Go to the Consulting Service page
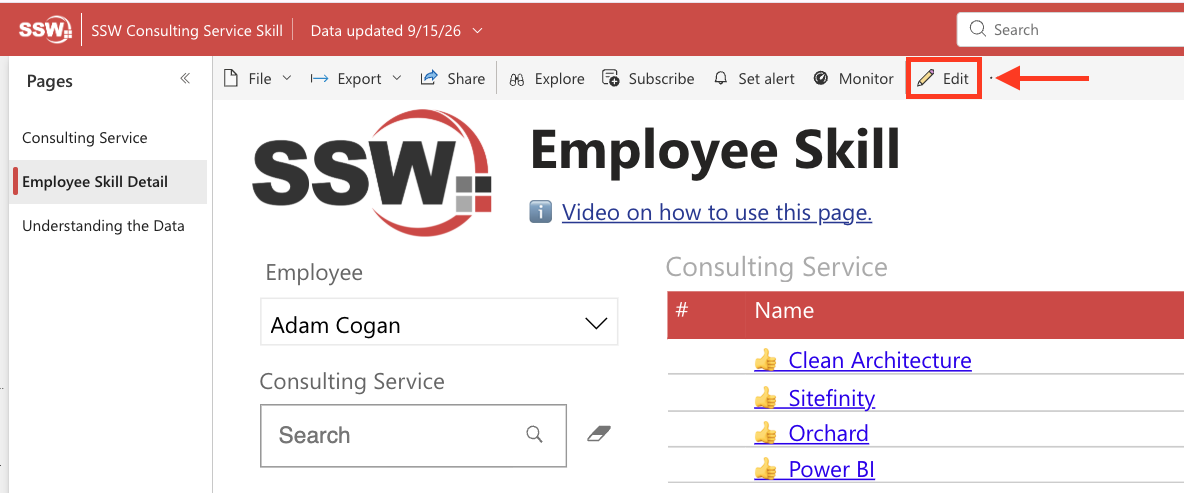 click(85, 138)
